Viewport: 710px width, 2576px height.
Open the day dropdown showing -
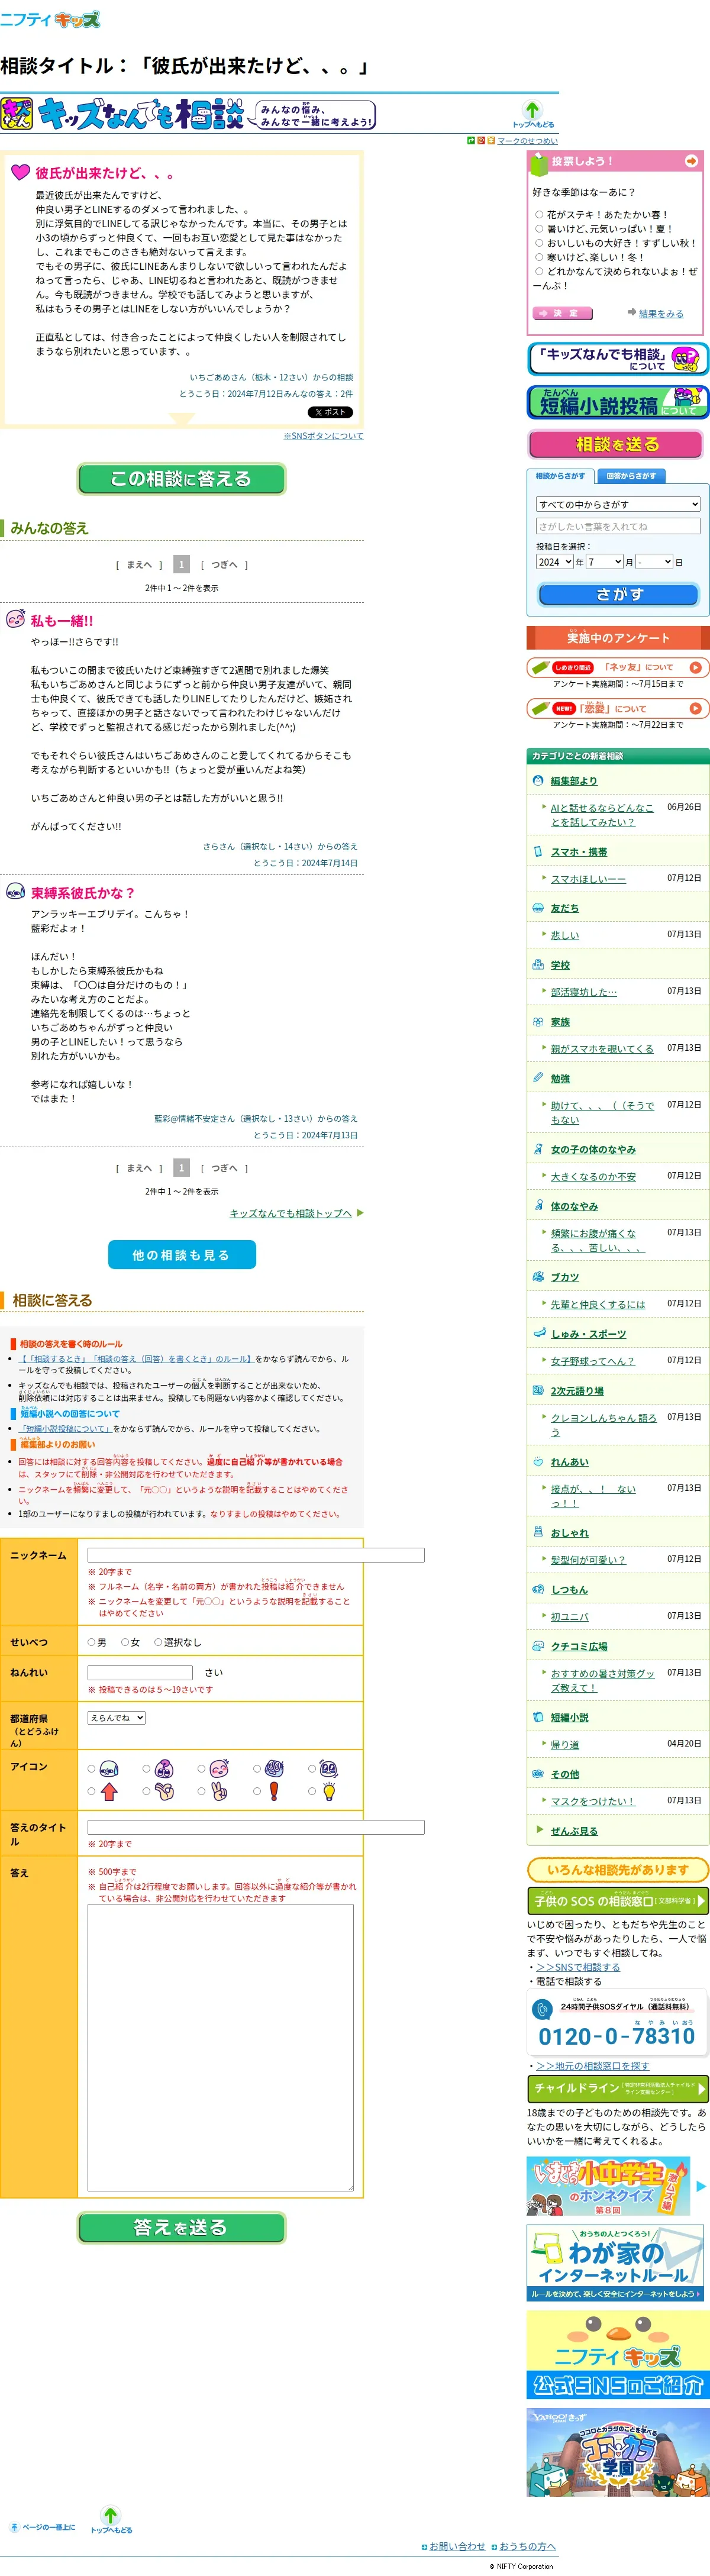pyautogui.click(x=655, y=562)
